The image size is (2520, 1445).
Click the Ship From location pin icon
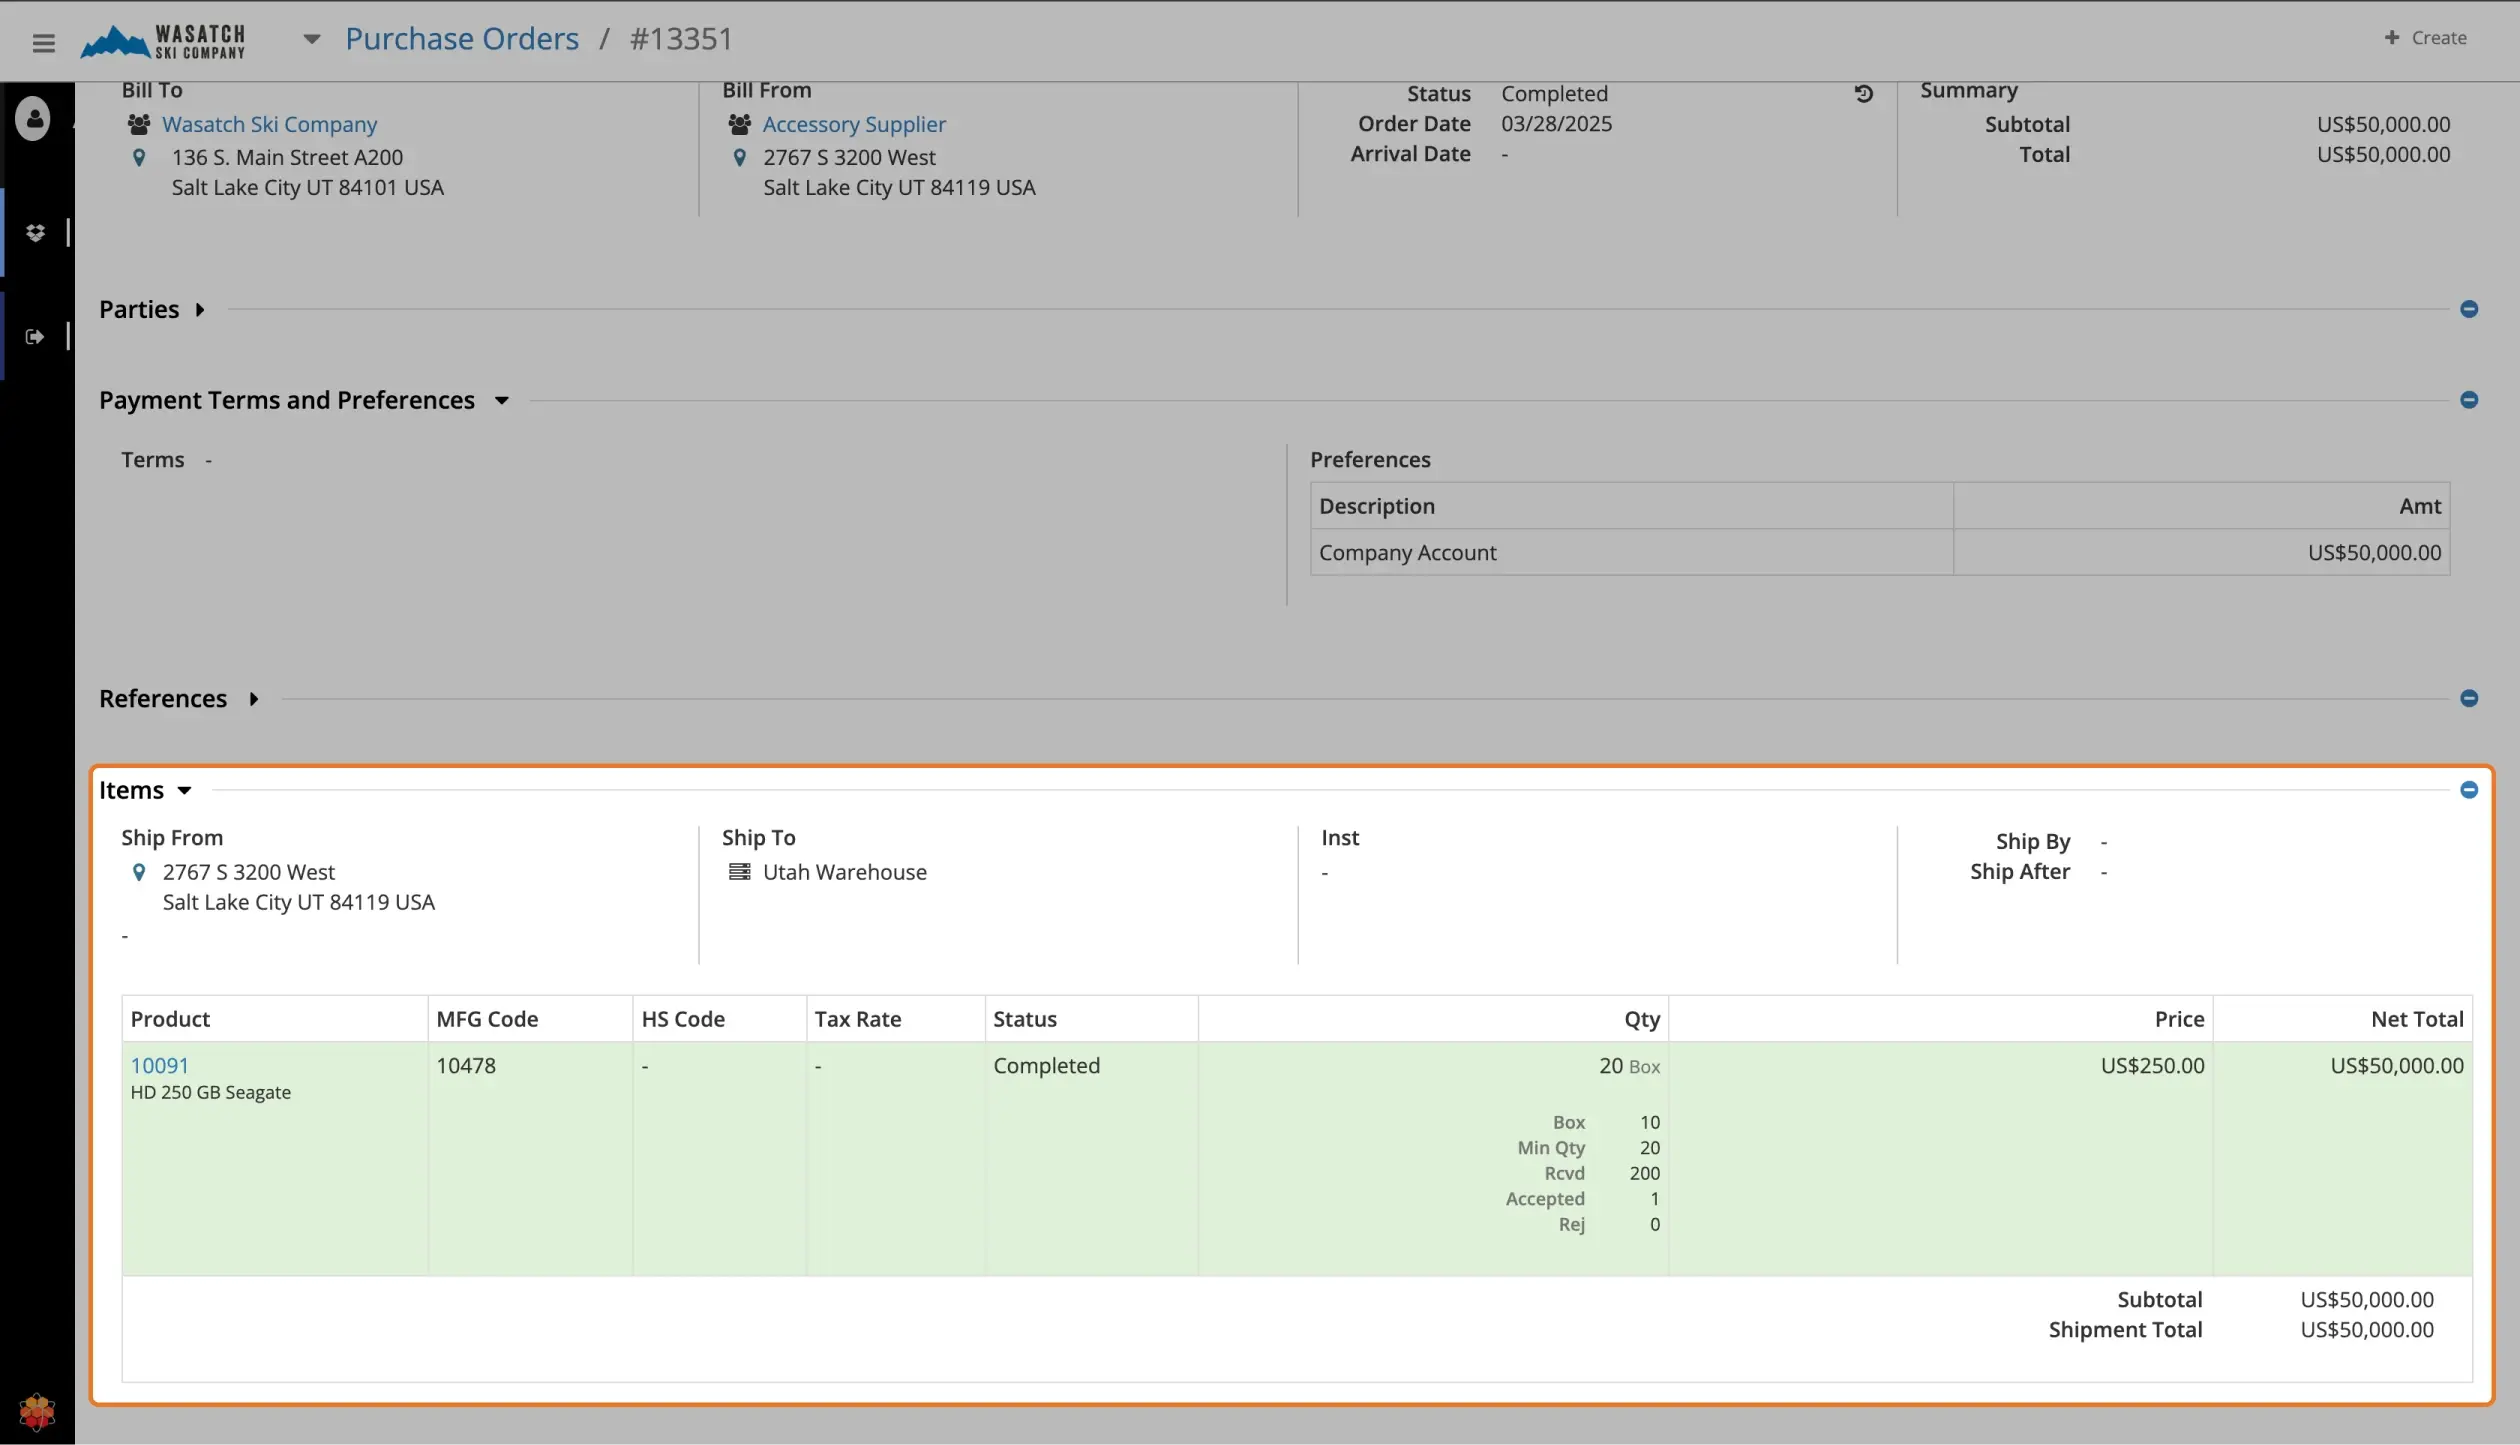[x=139, y=872]
